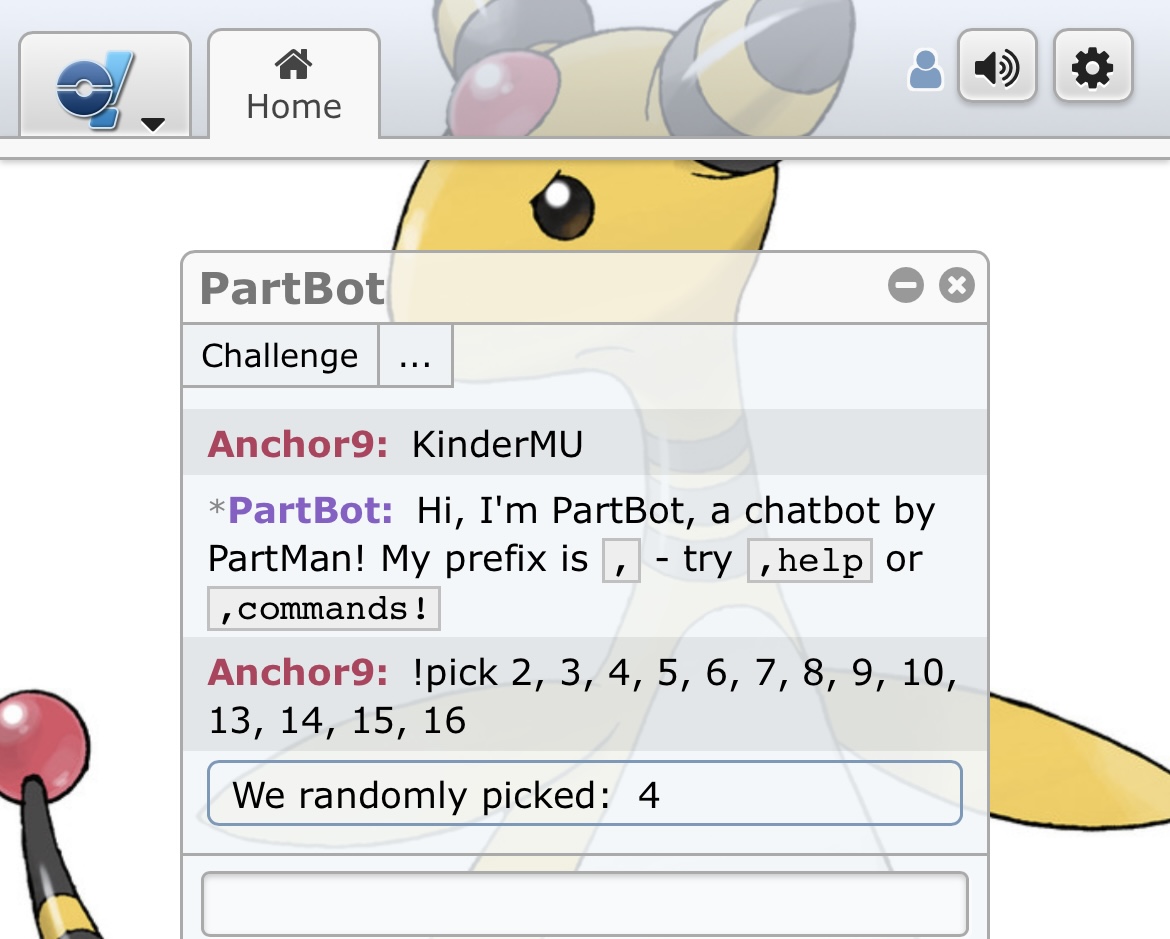Open the sound volume settings
1170x939 pixels.
tap(997, 68)
